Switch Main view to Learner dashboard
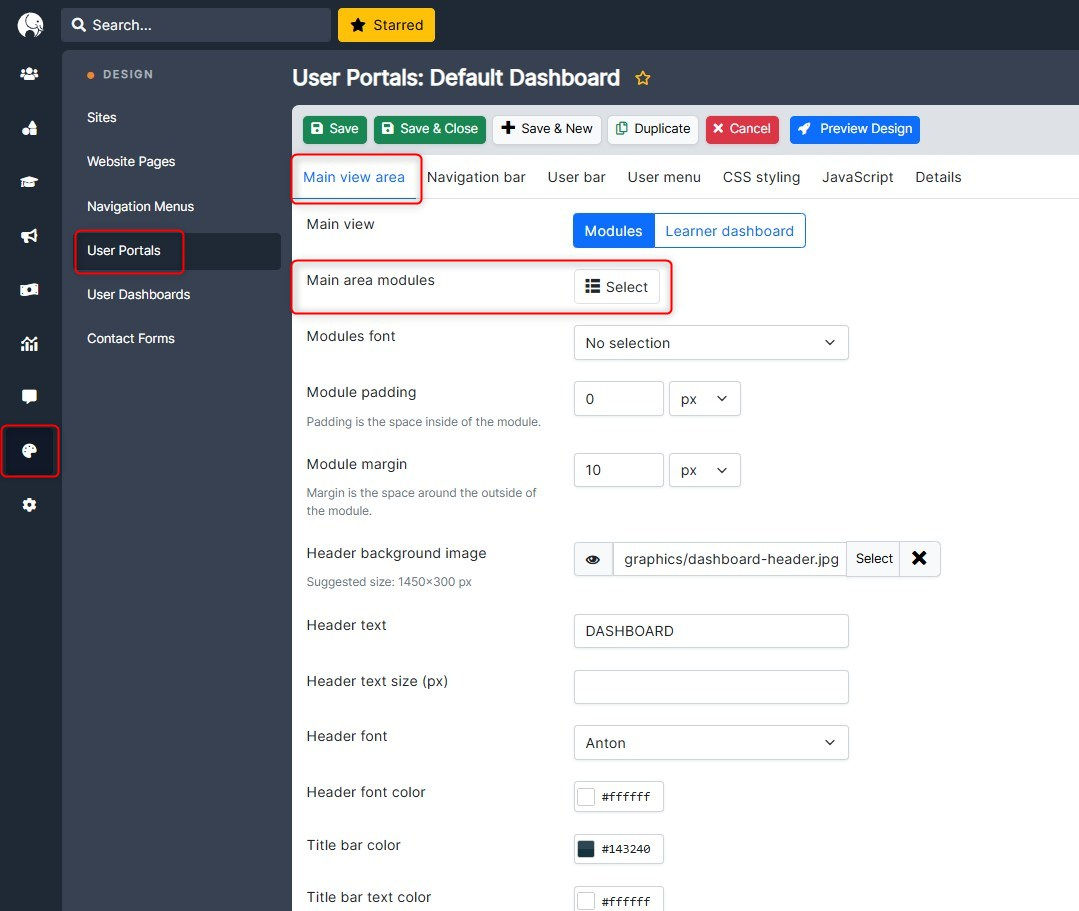 tap(729, 231)
